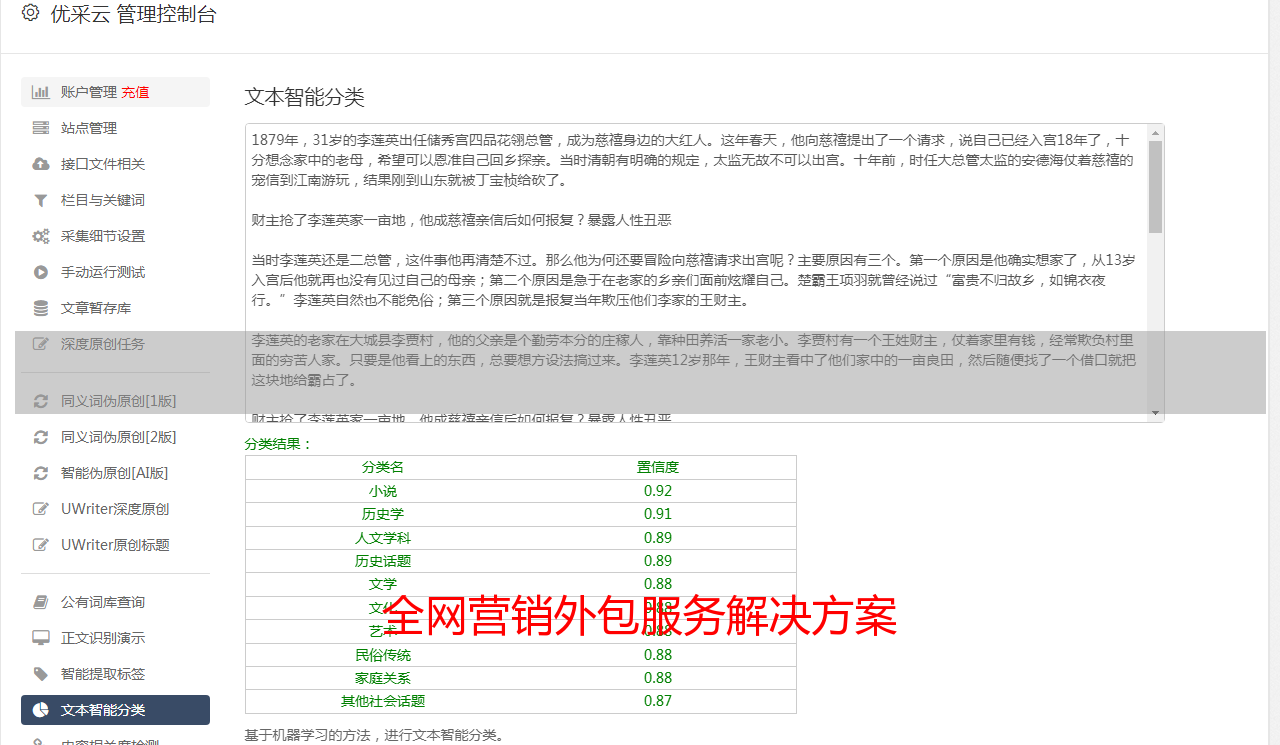Click the monitor icon for 正文识别演示
This screenshot has height=745, width=1280.
tap(41, 638)
